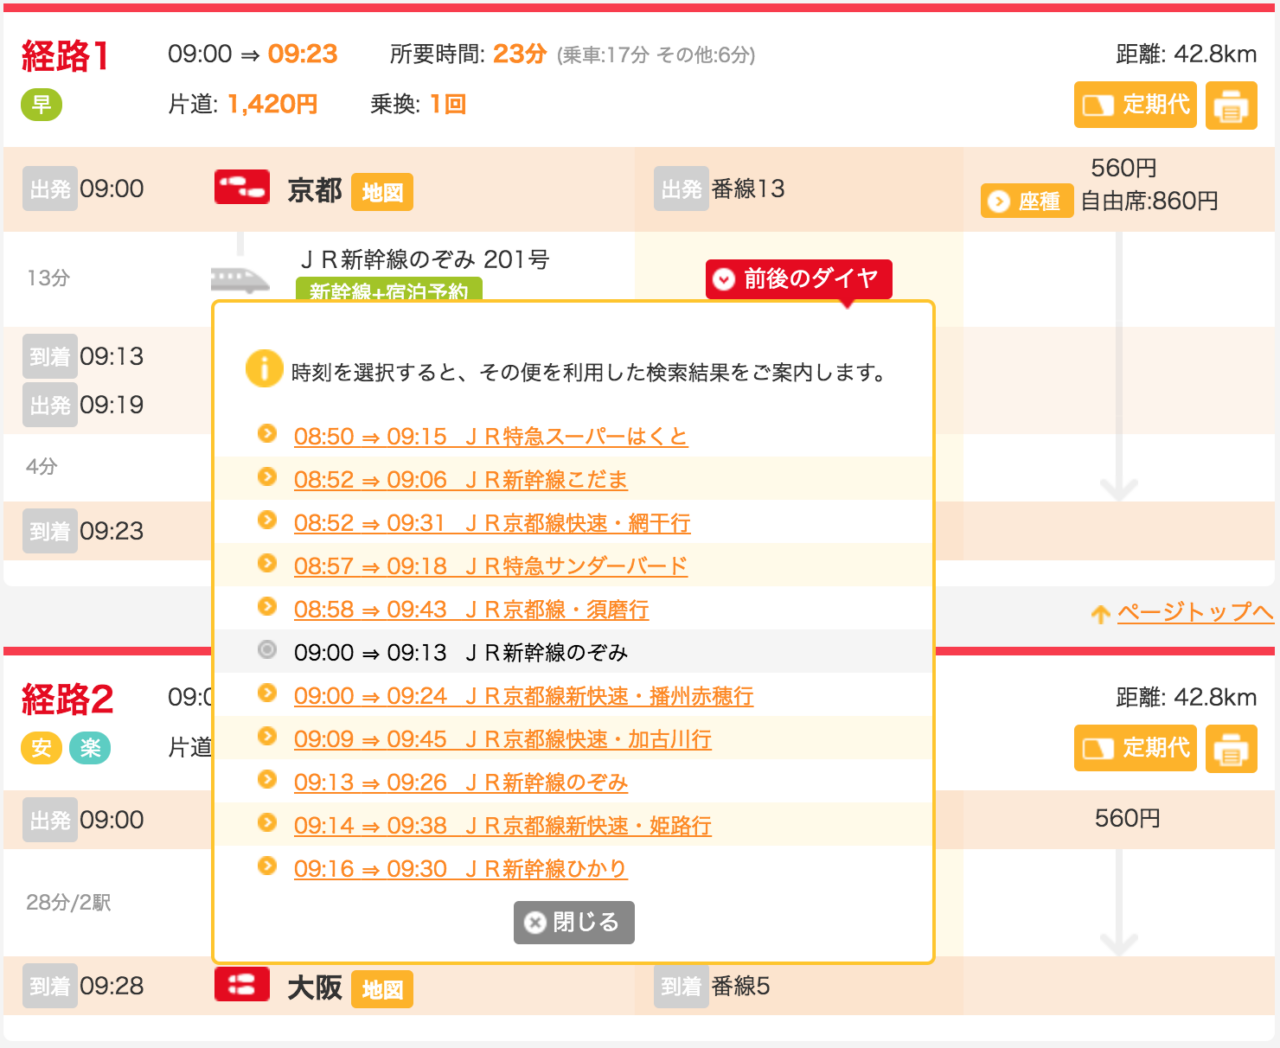This screenshot has height=1048, width=1280.
Task: Click the print icon for Route 1
Action: tap(1231, 105)
